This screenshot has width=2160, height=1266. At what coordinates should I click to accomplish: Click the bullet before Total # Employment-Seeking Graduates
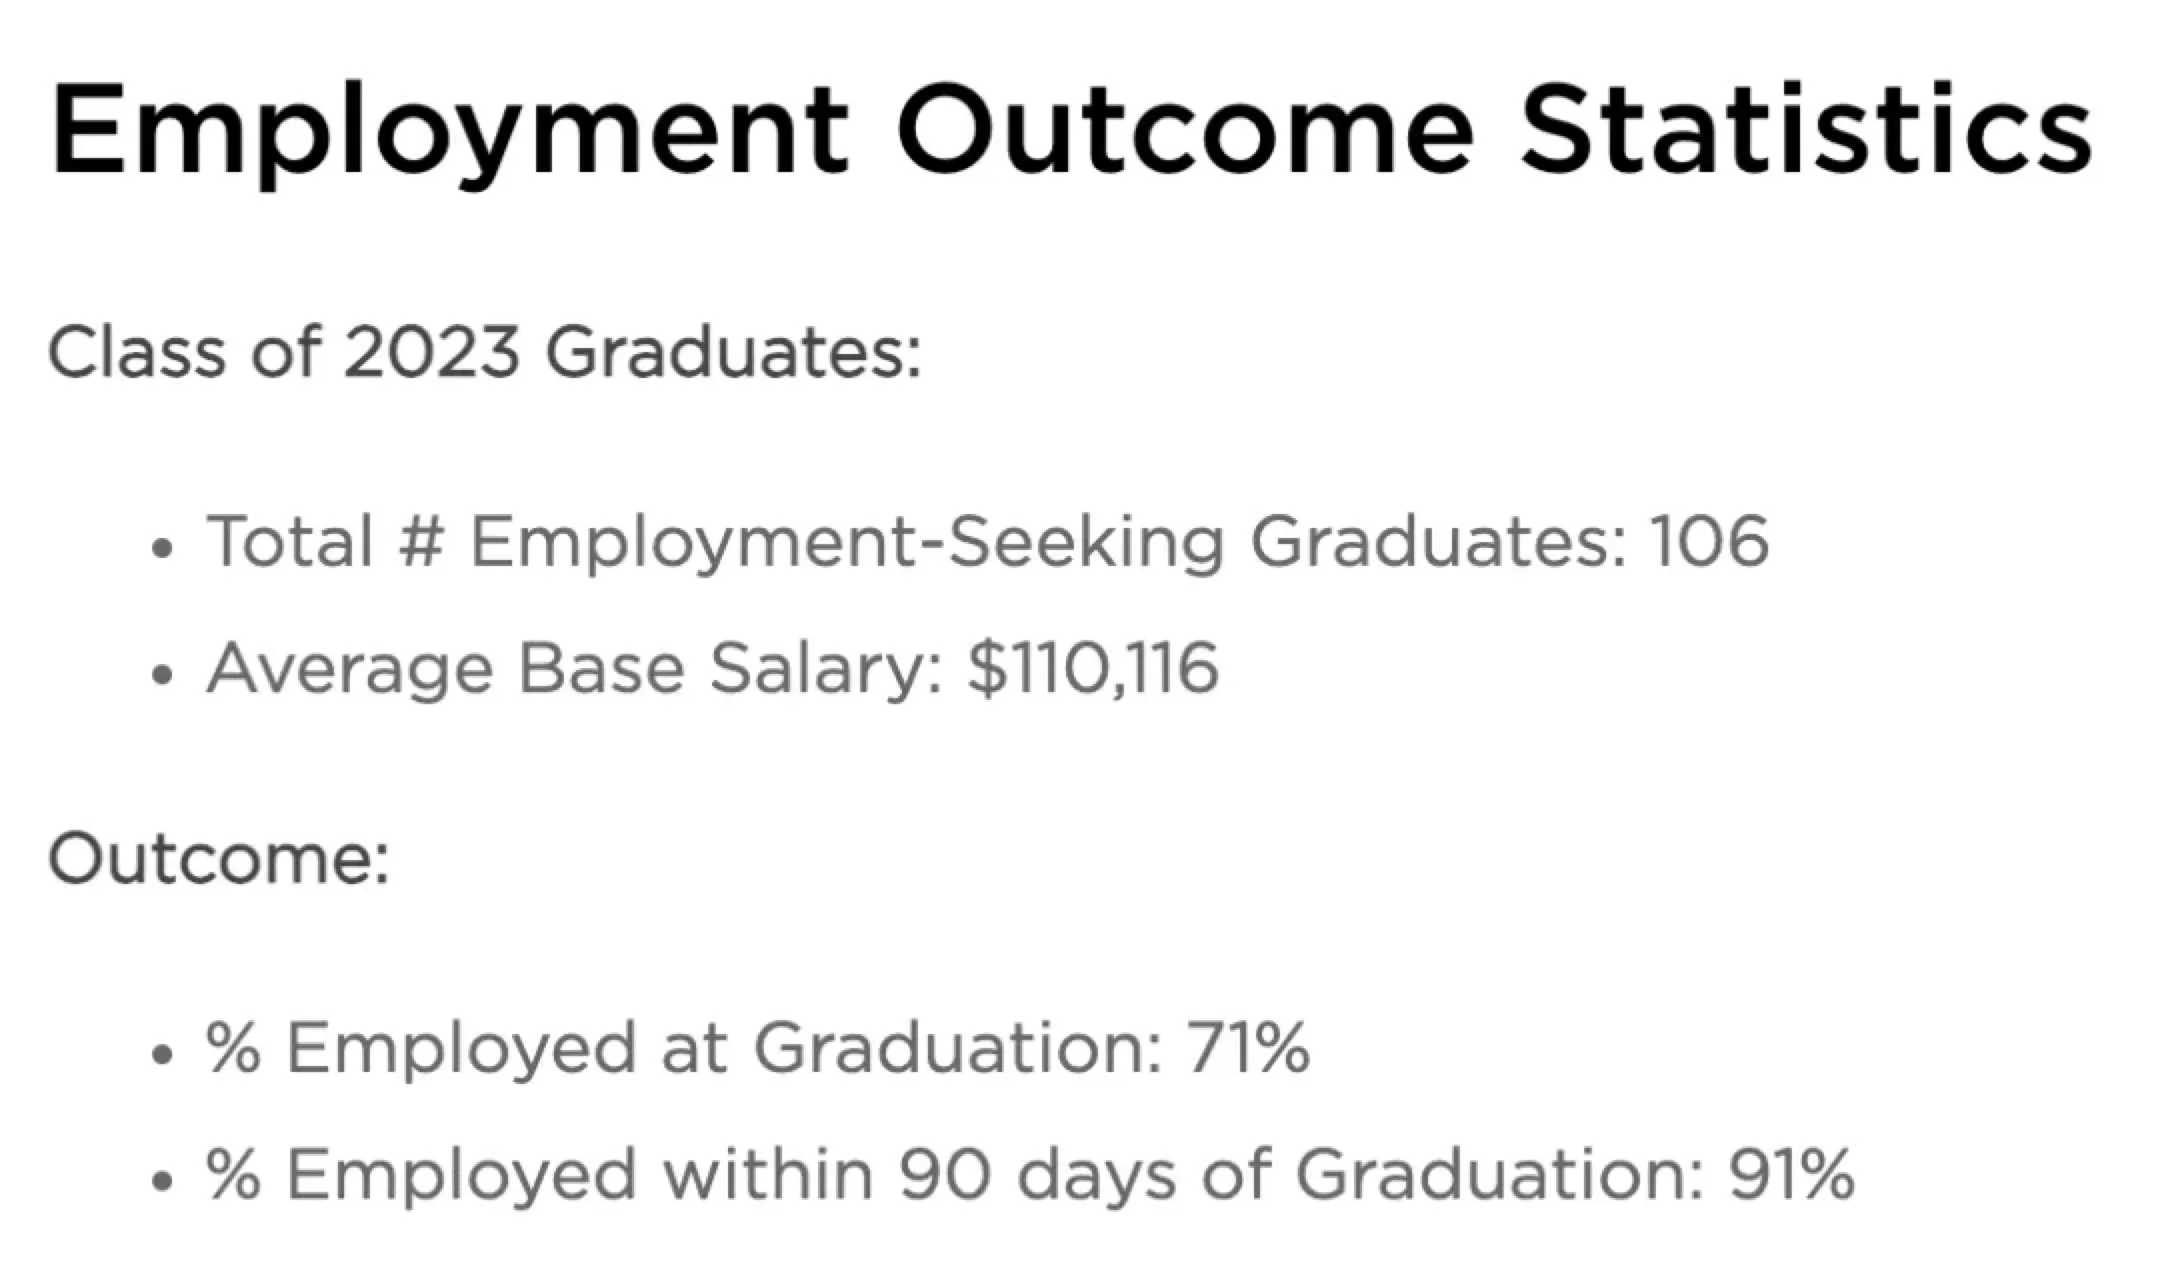point(162,548)
